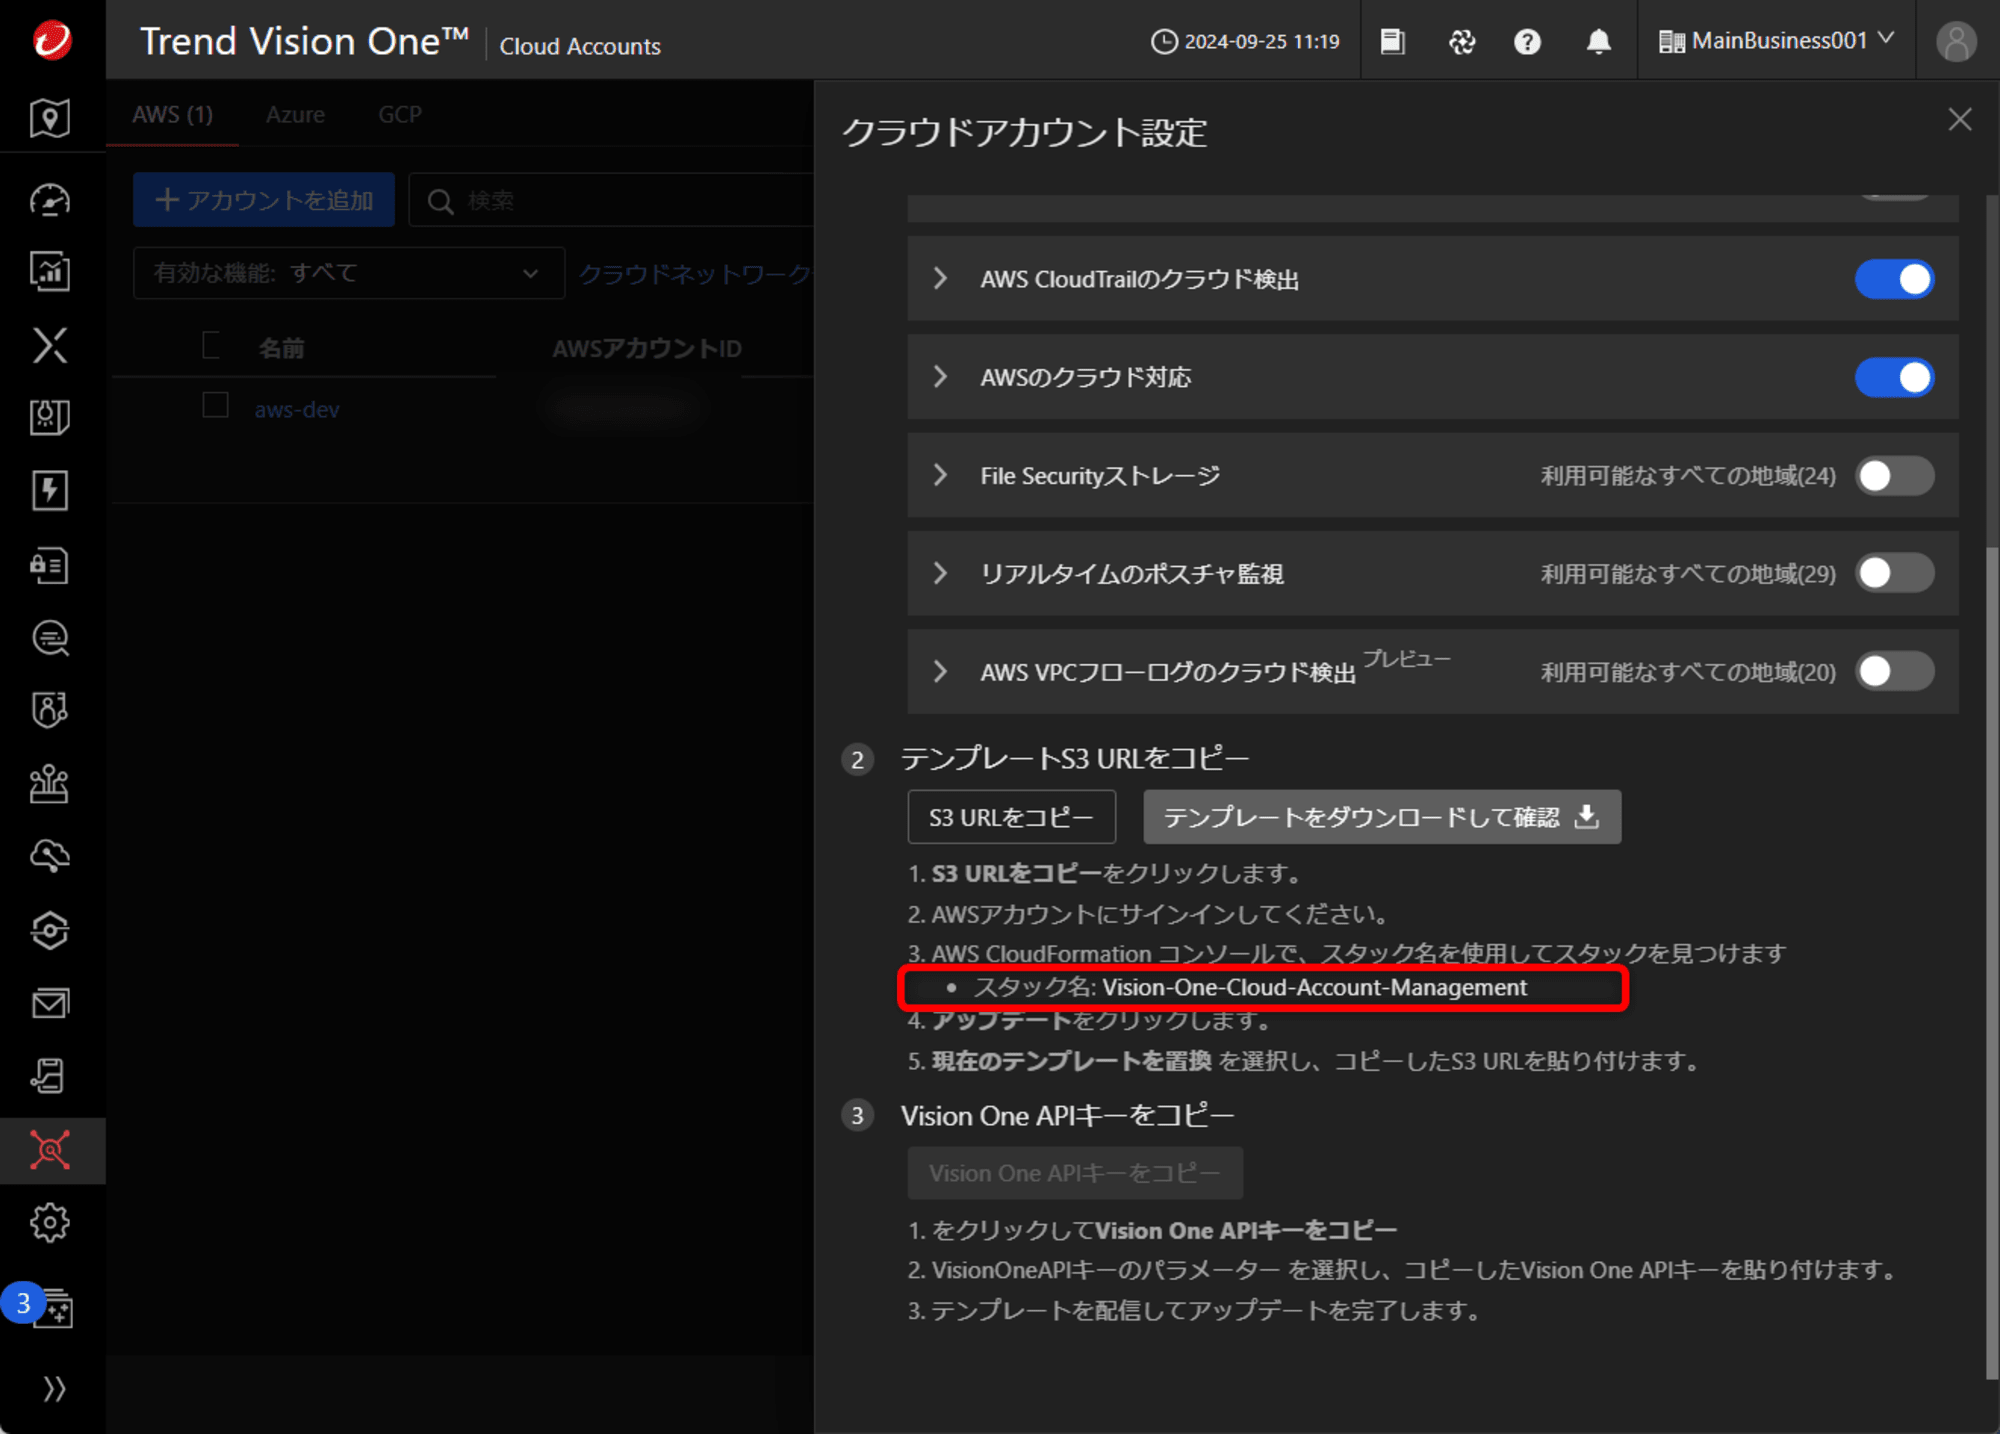The image size is (2000, 1434).
Task: Click stack name Vision-One-Cloud-Account-Management text
Action: tap(1315, 987)
